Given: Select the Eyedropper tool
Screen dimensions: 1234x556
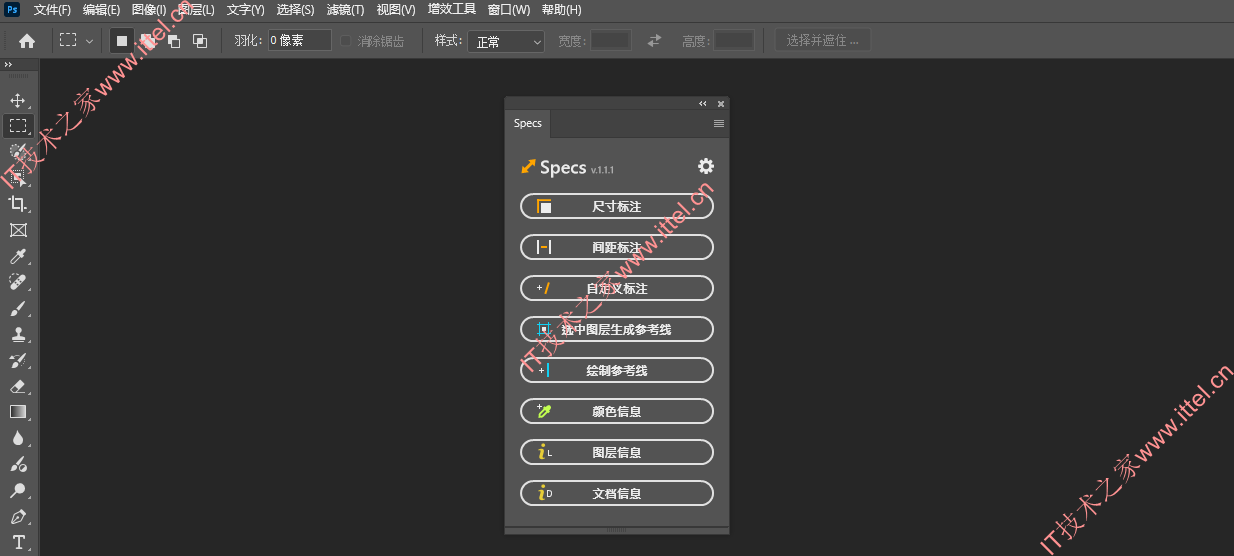Looking at the screenshot, I should coord(18,256).
